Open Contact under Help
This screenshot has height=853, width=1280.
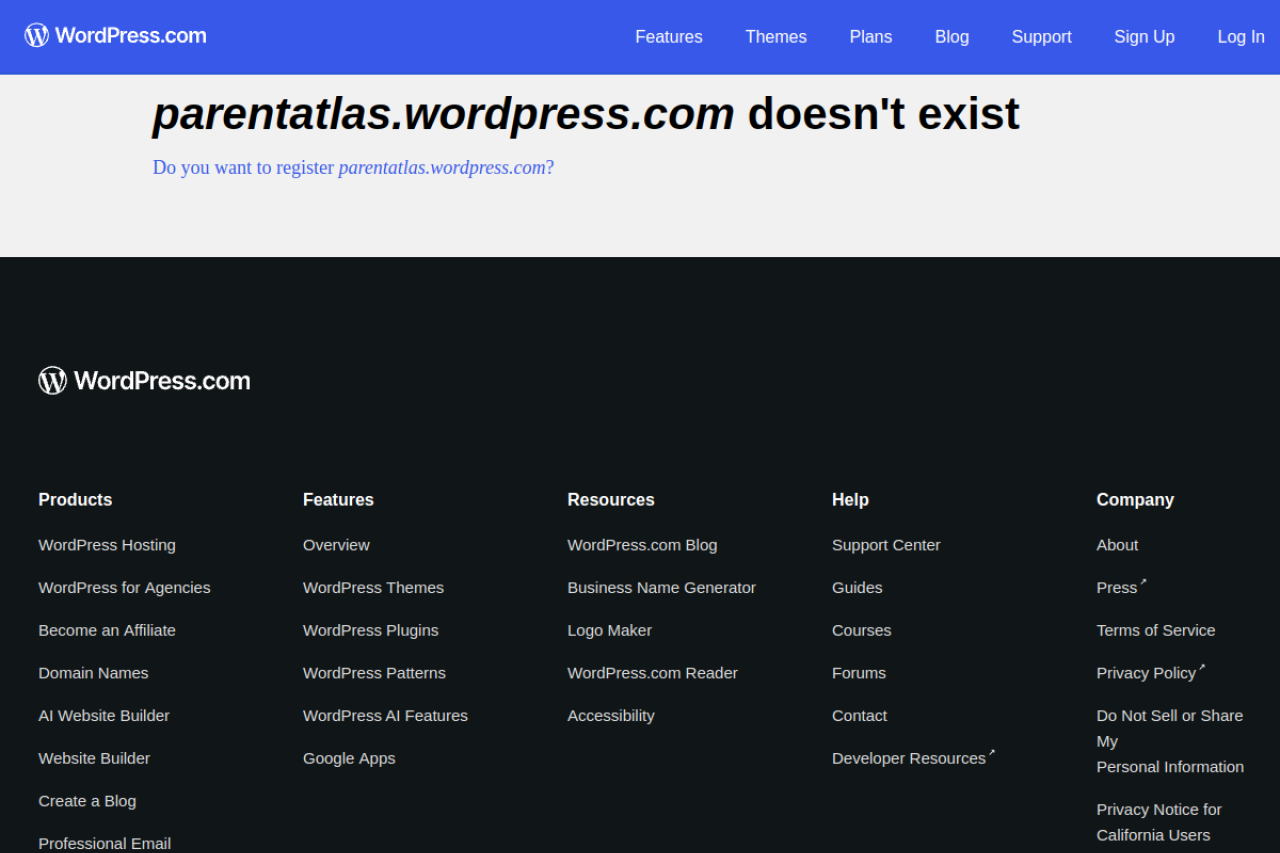tap(859, 716)
